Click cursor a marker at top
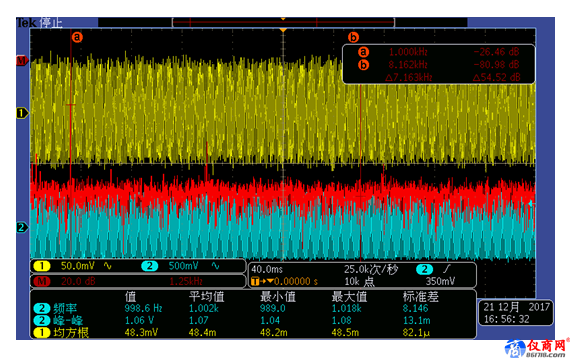 [77, 37]
